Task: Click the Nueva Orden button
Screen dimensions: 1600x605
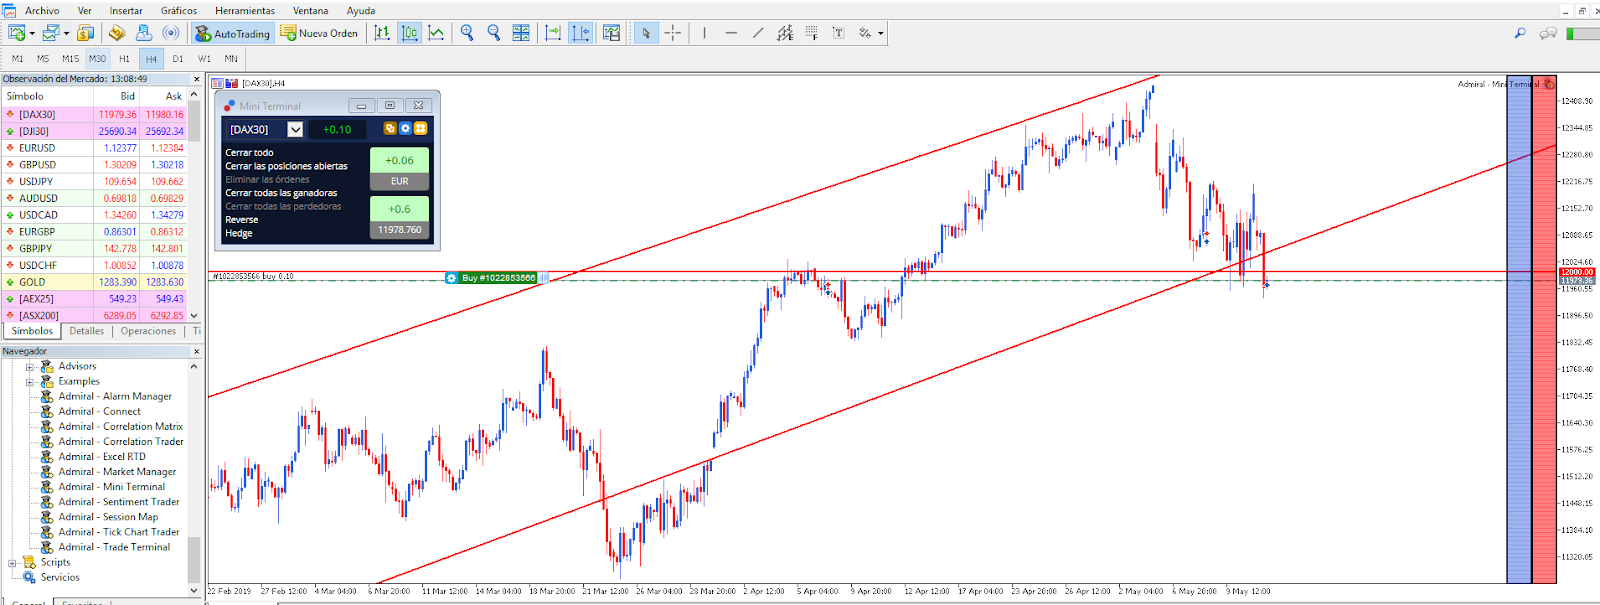Action: coord(319,33)
